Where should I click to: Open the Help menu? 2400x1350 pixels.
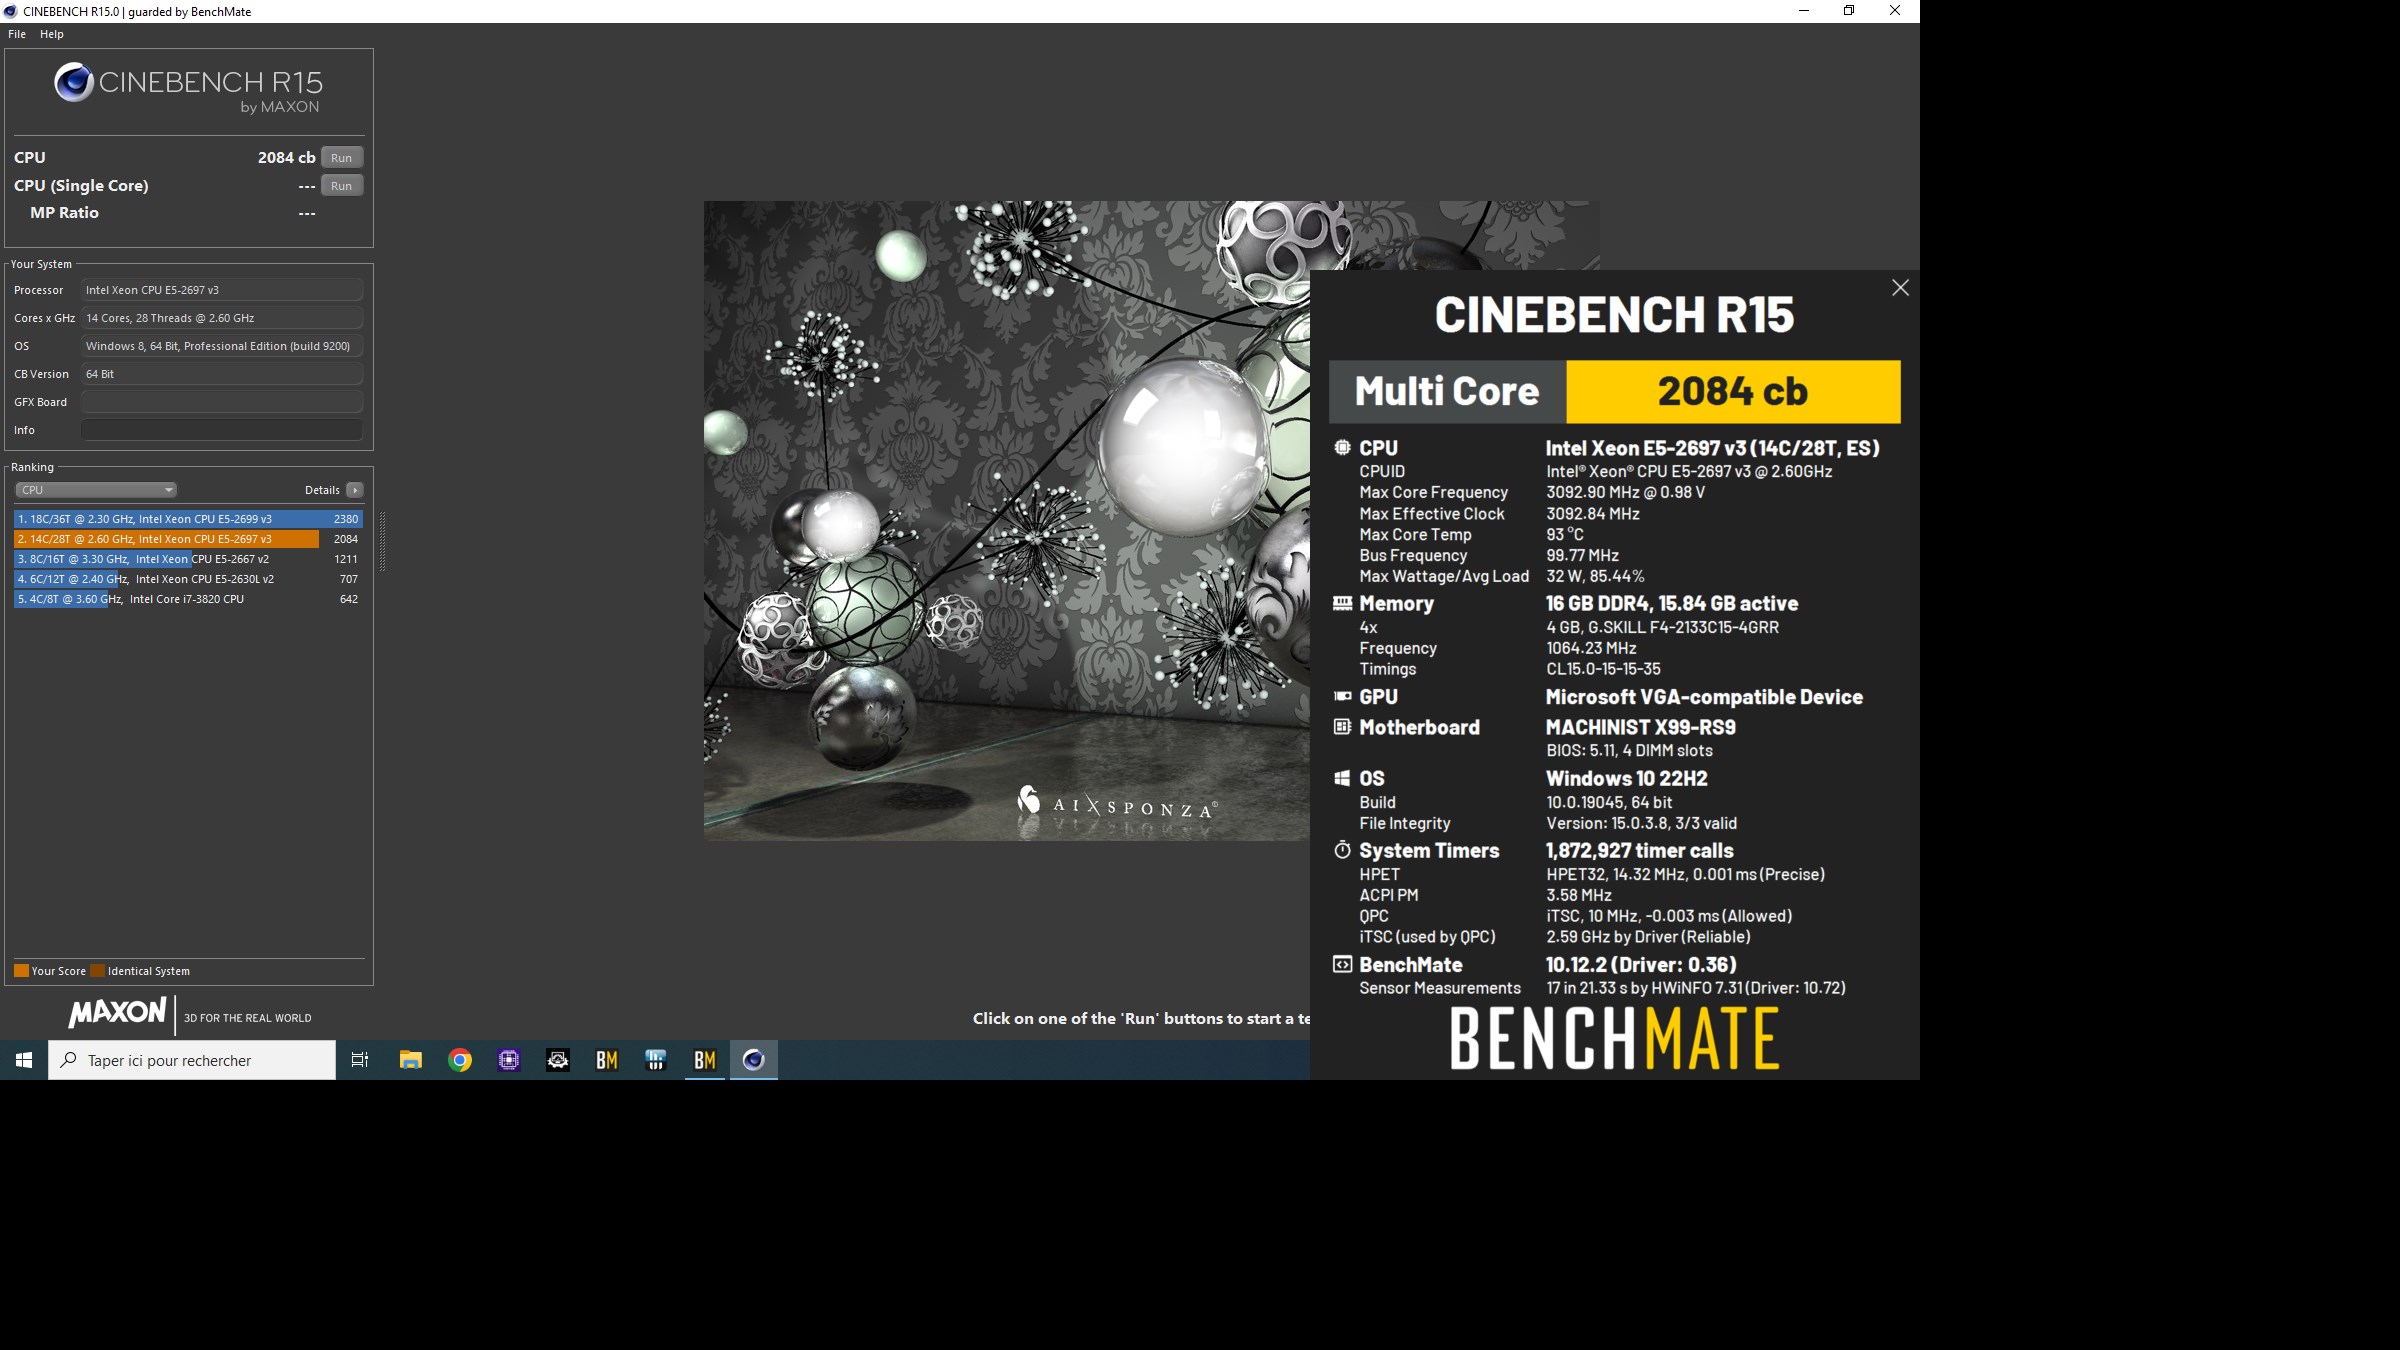(x=52, y=34)
